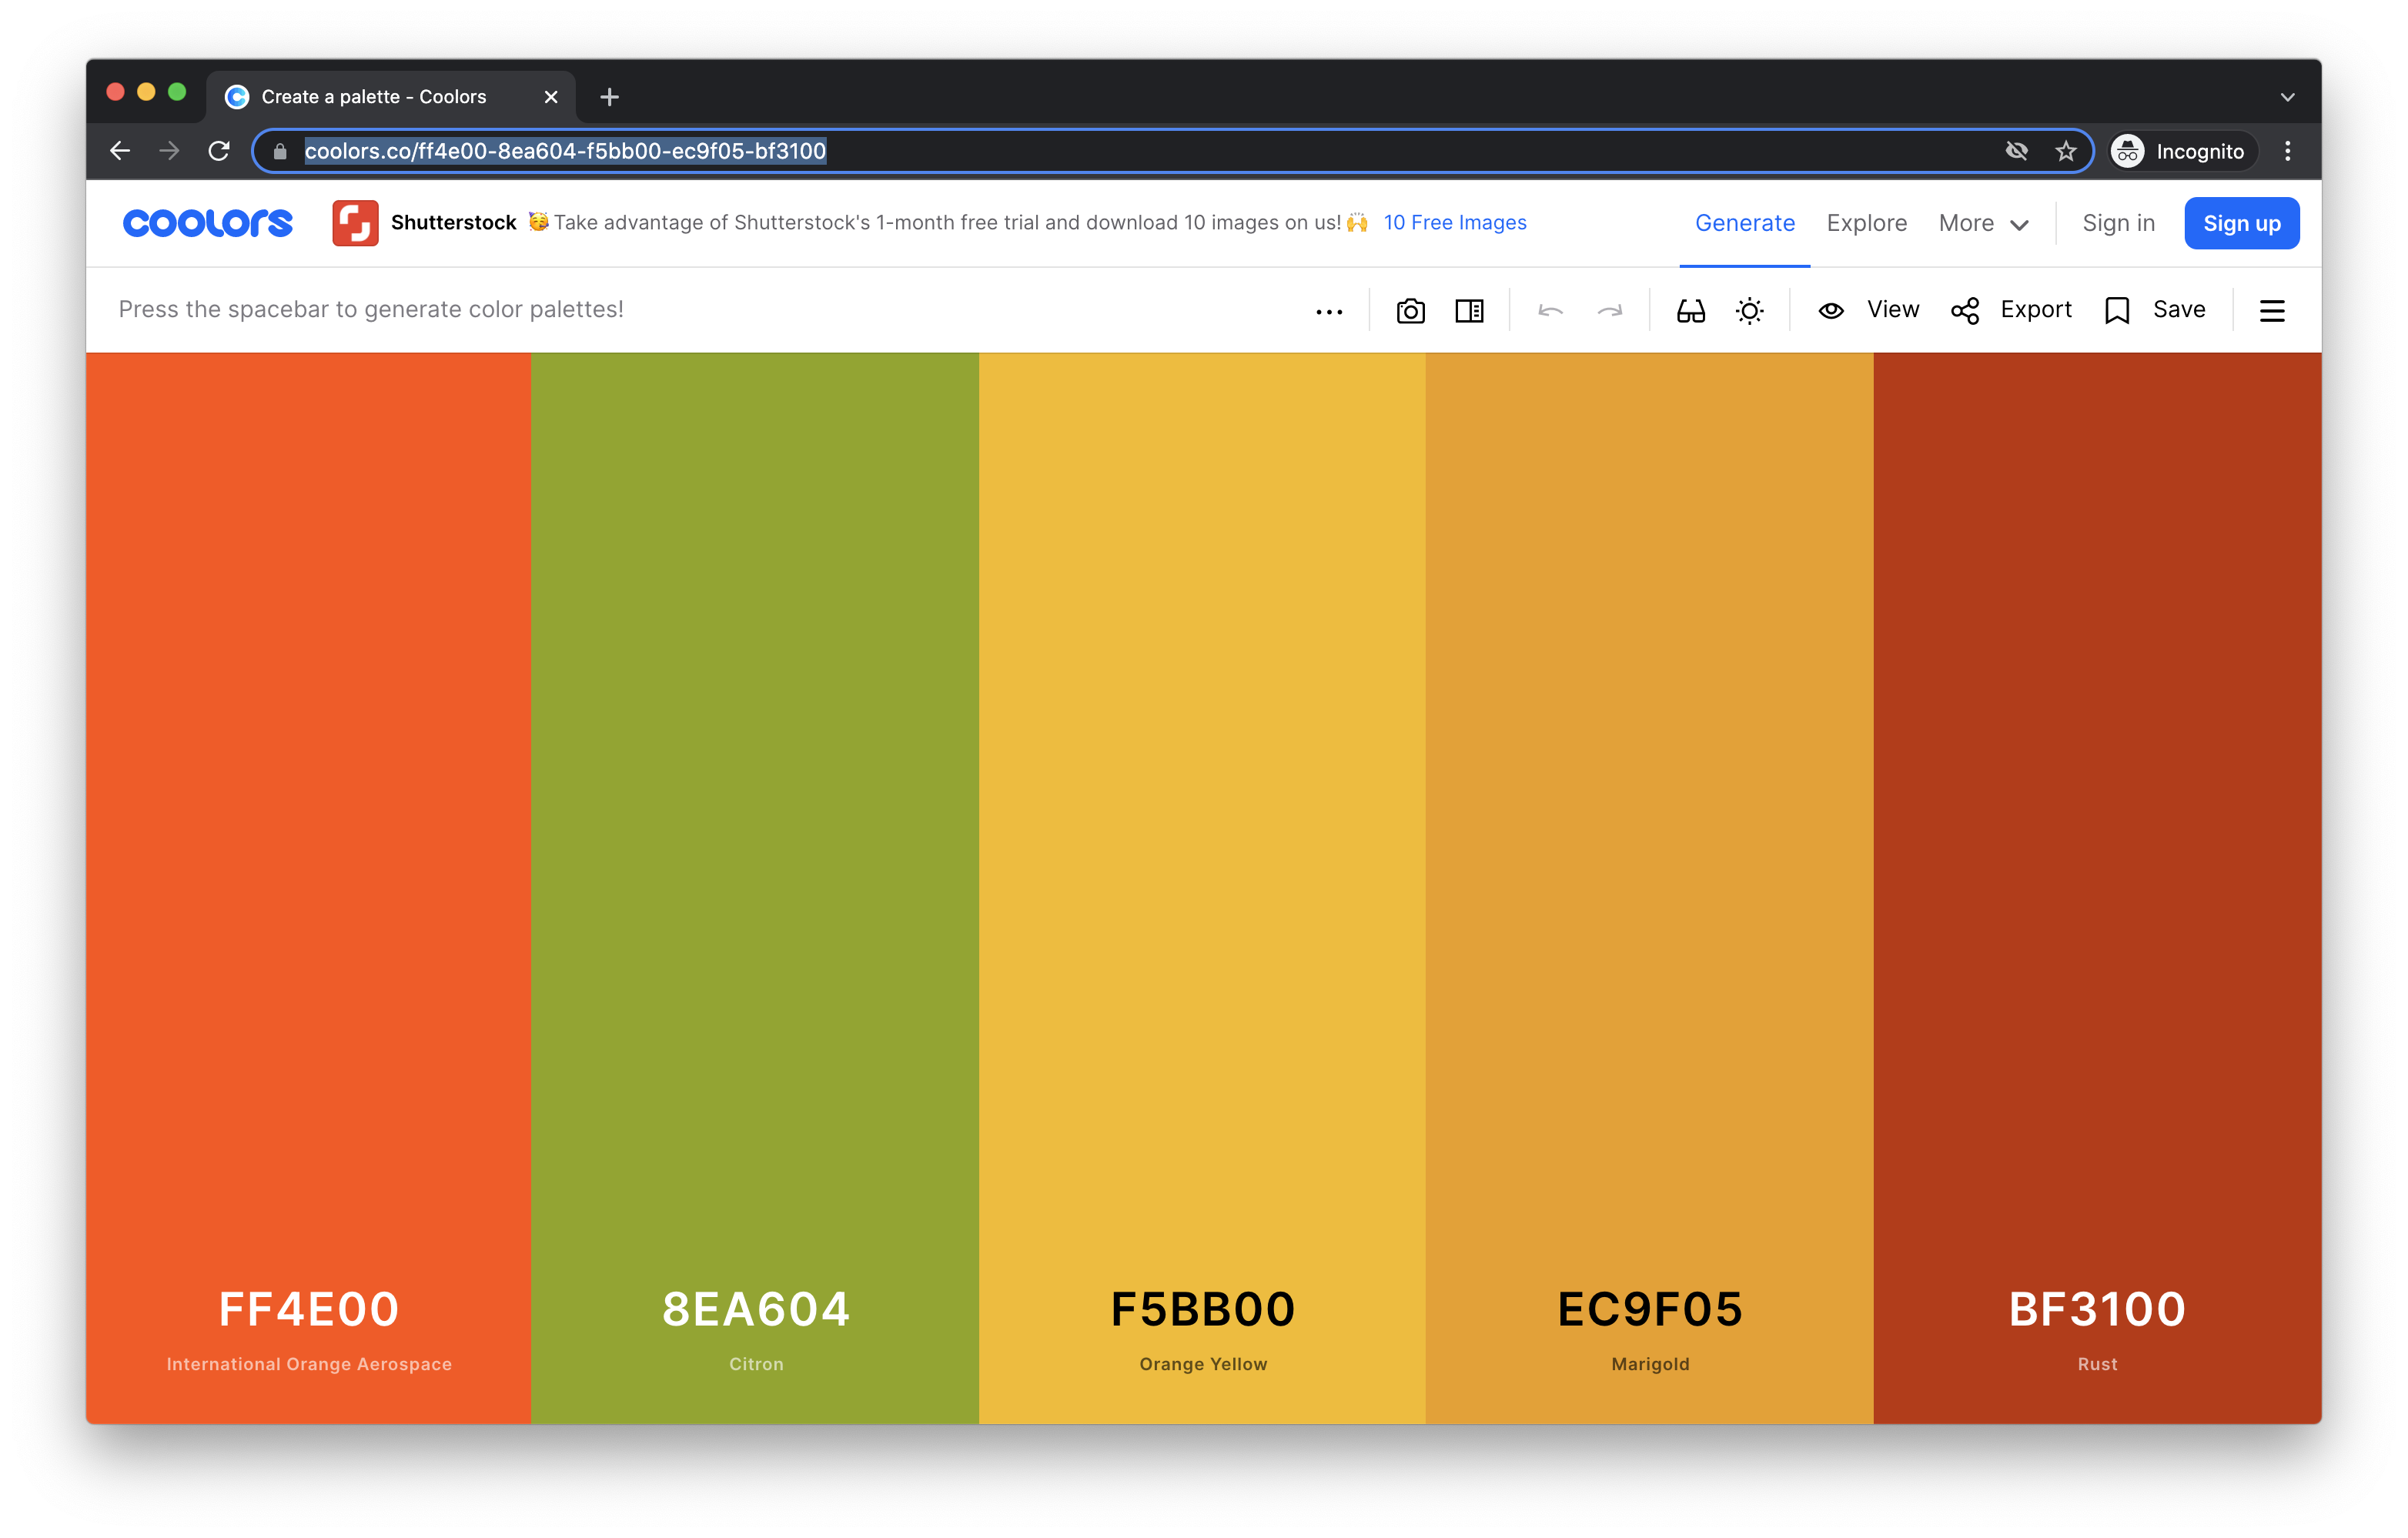Bookmark this page with the star icon

click(x=2066, y=151)
